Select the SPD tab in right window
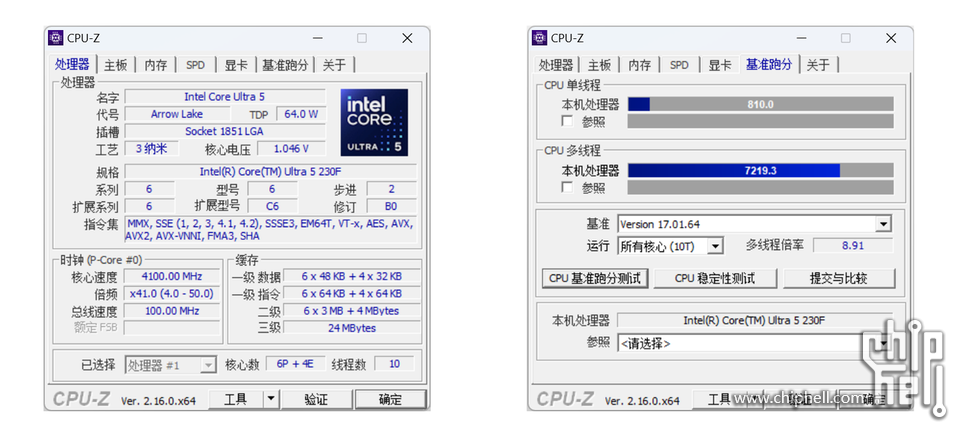This screenshot has height=433, width=960. pos(679,65)
